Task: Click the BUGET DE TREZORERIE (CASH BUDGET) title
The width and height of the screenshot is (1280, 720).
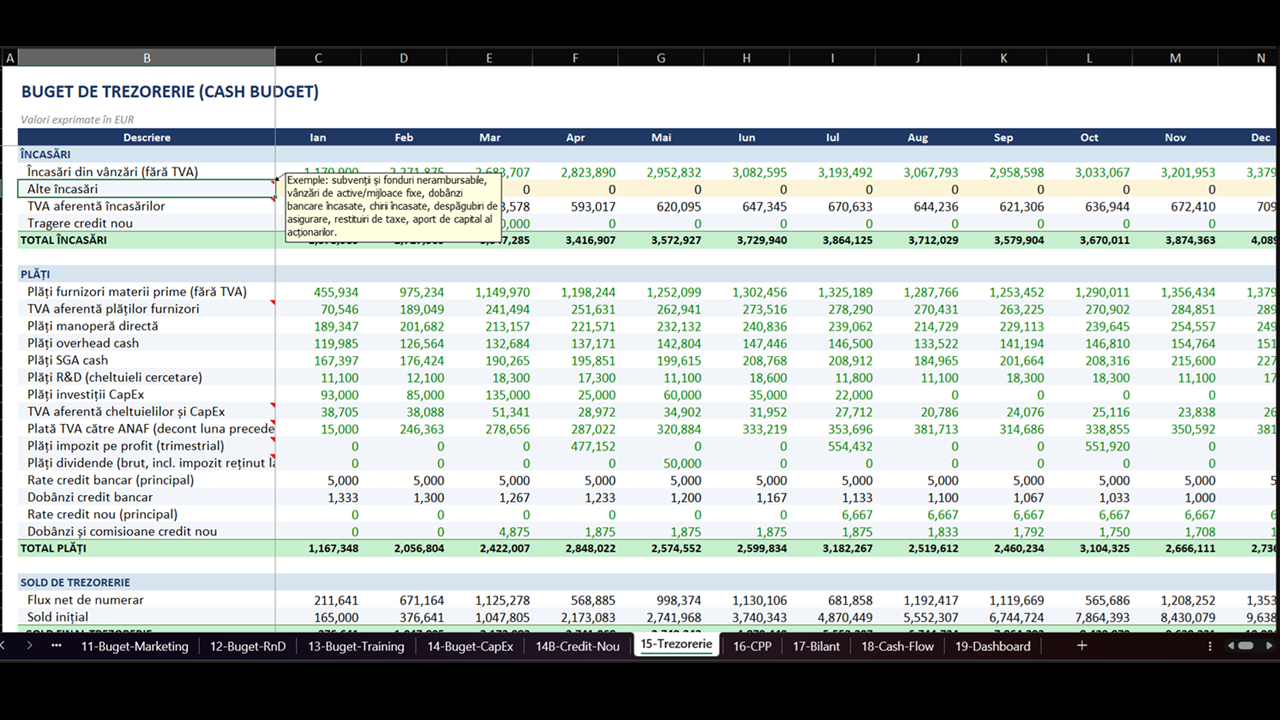Action: point(170,92)
